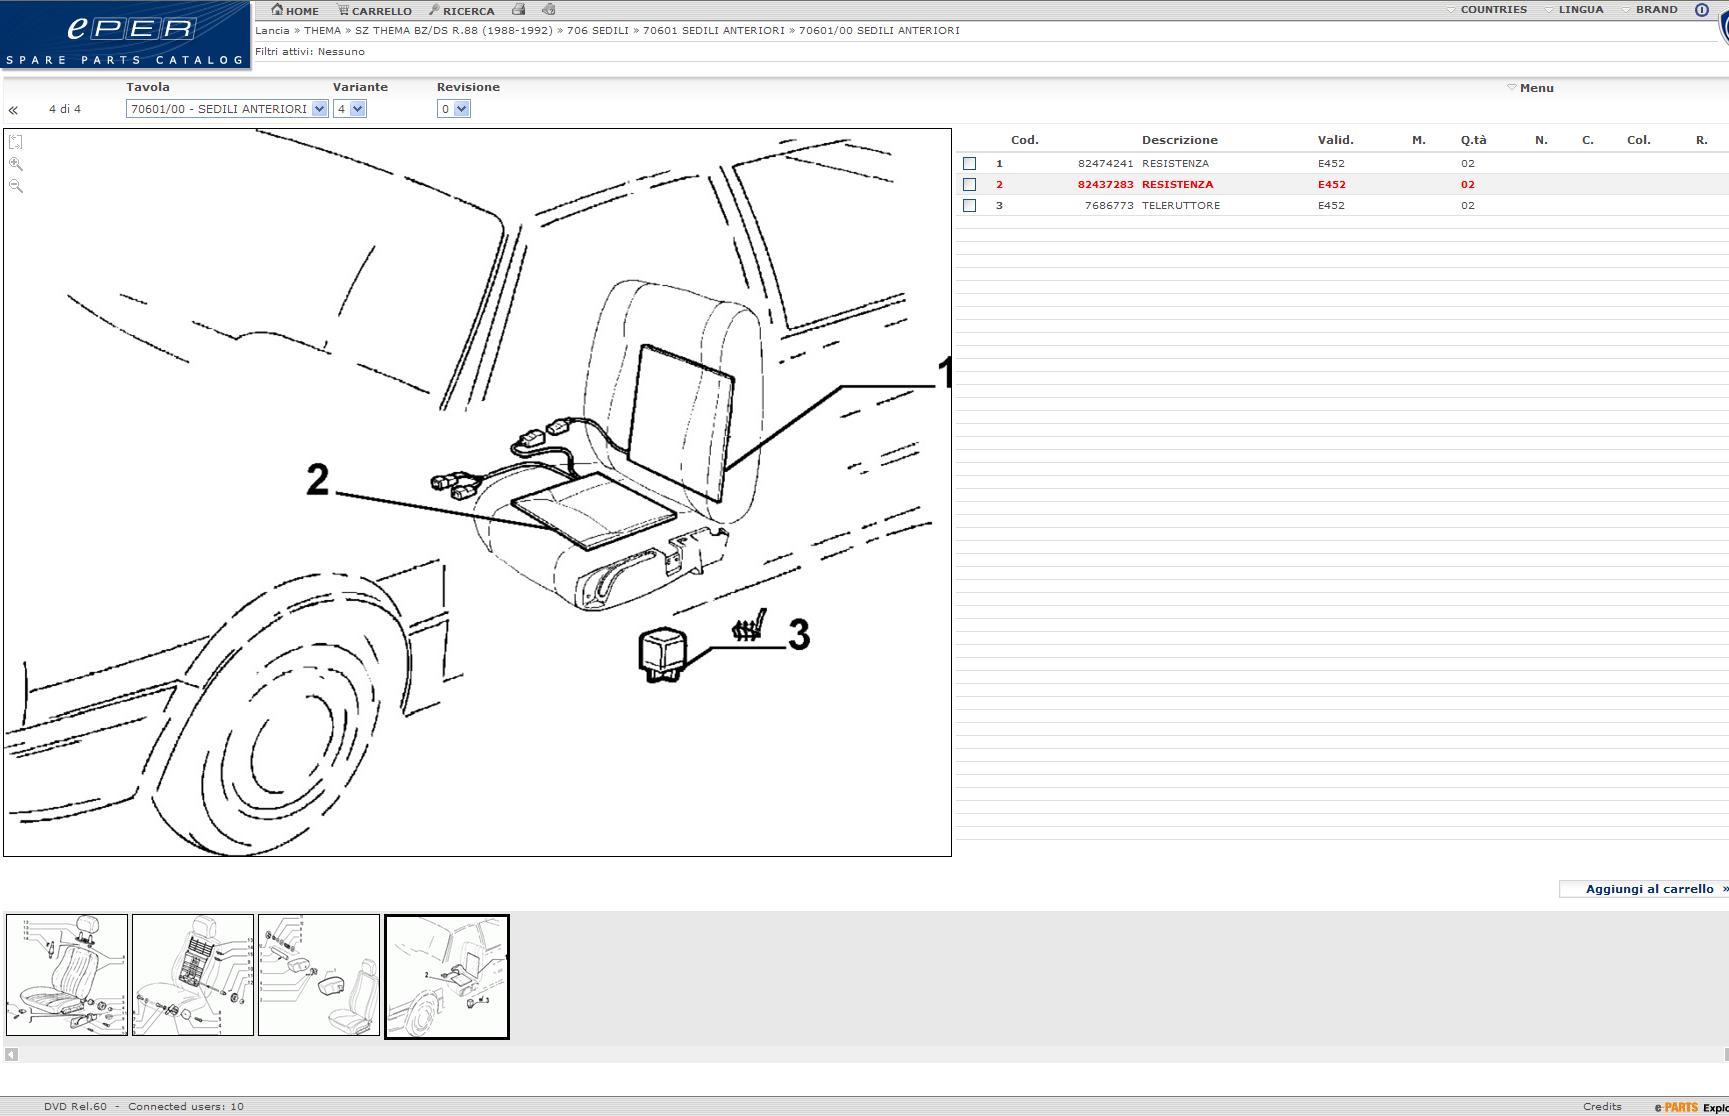Screen dimensions: 1729x1116
Task: Click the blue info icon
Action: click(x=1701, y=10)
